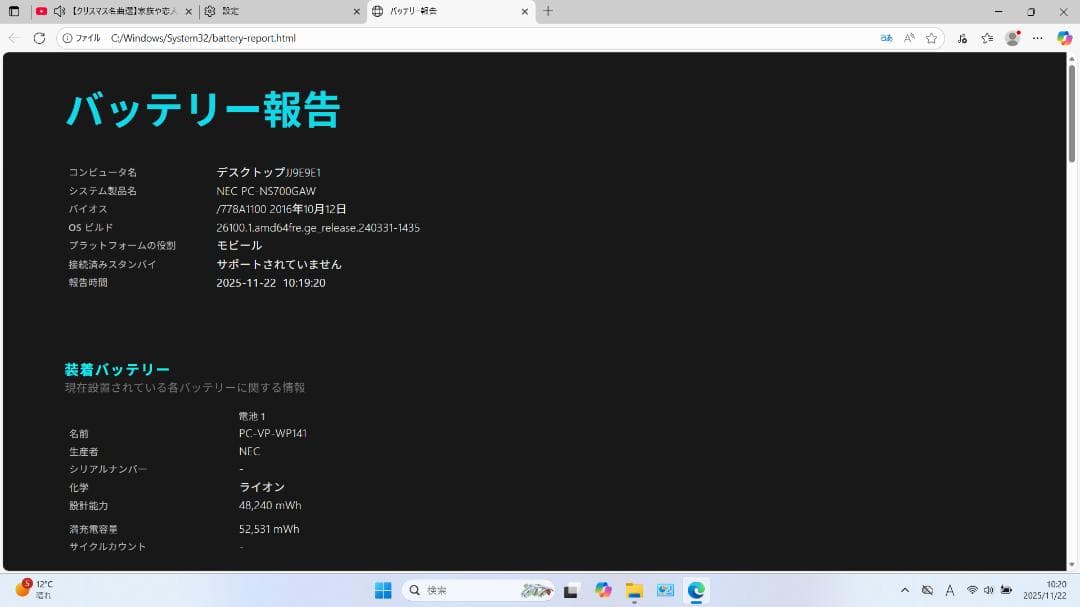This screenshot has height=607, width=1080.
Task: Open the translate page icon in address bar
Action: pyautogui.click(x=886, y=38)
